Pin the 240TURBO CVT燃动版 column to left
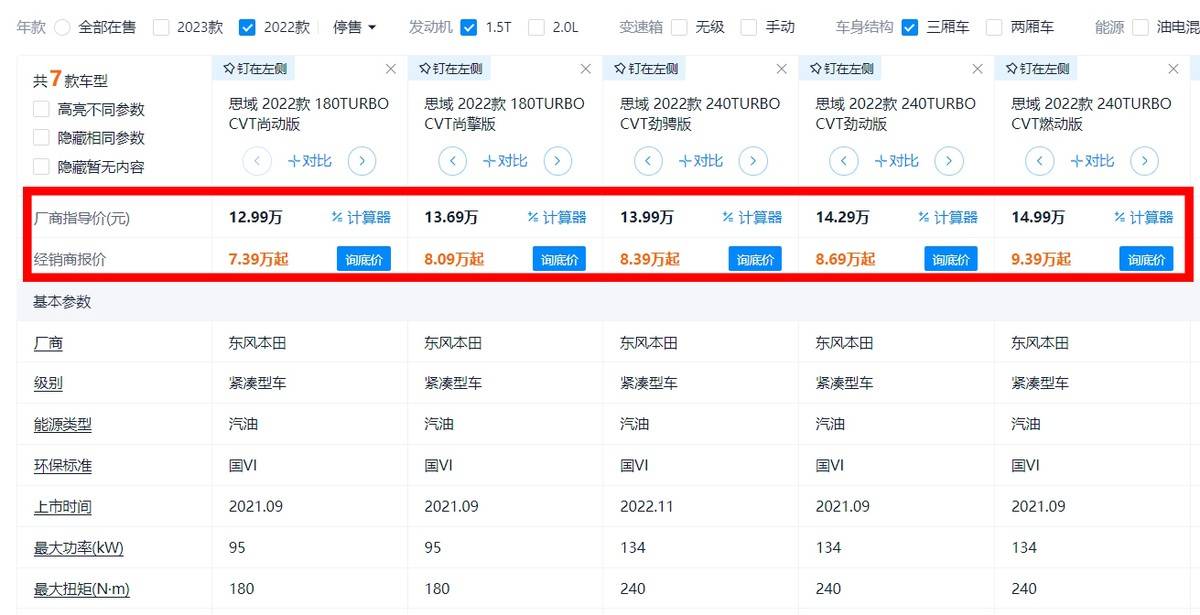Viewport: 1200px width, 615px height. pyautogui.click(x=1037, y=69)
